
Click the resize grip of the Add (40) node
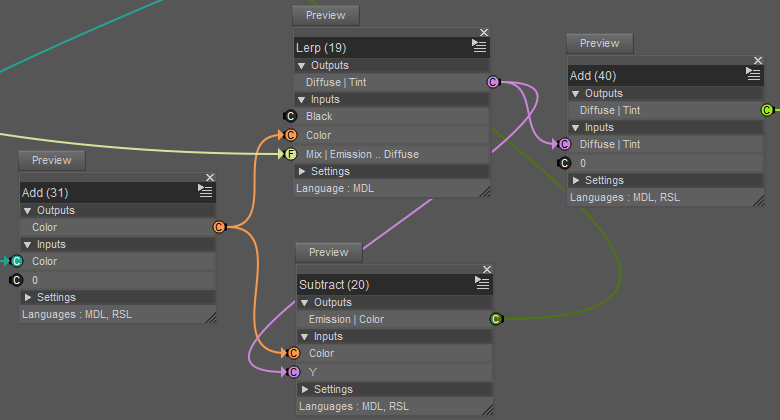pos(759,201)
